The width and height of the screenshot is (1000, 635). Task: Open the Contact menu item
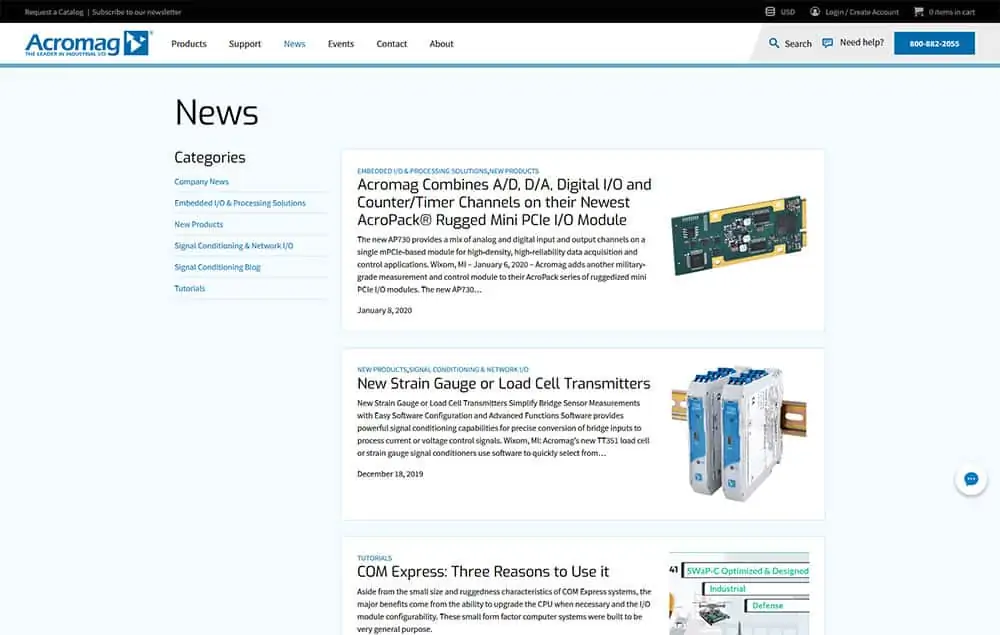click(x=392, y=44)
